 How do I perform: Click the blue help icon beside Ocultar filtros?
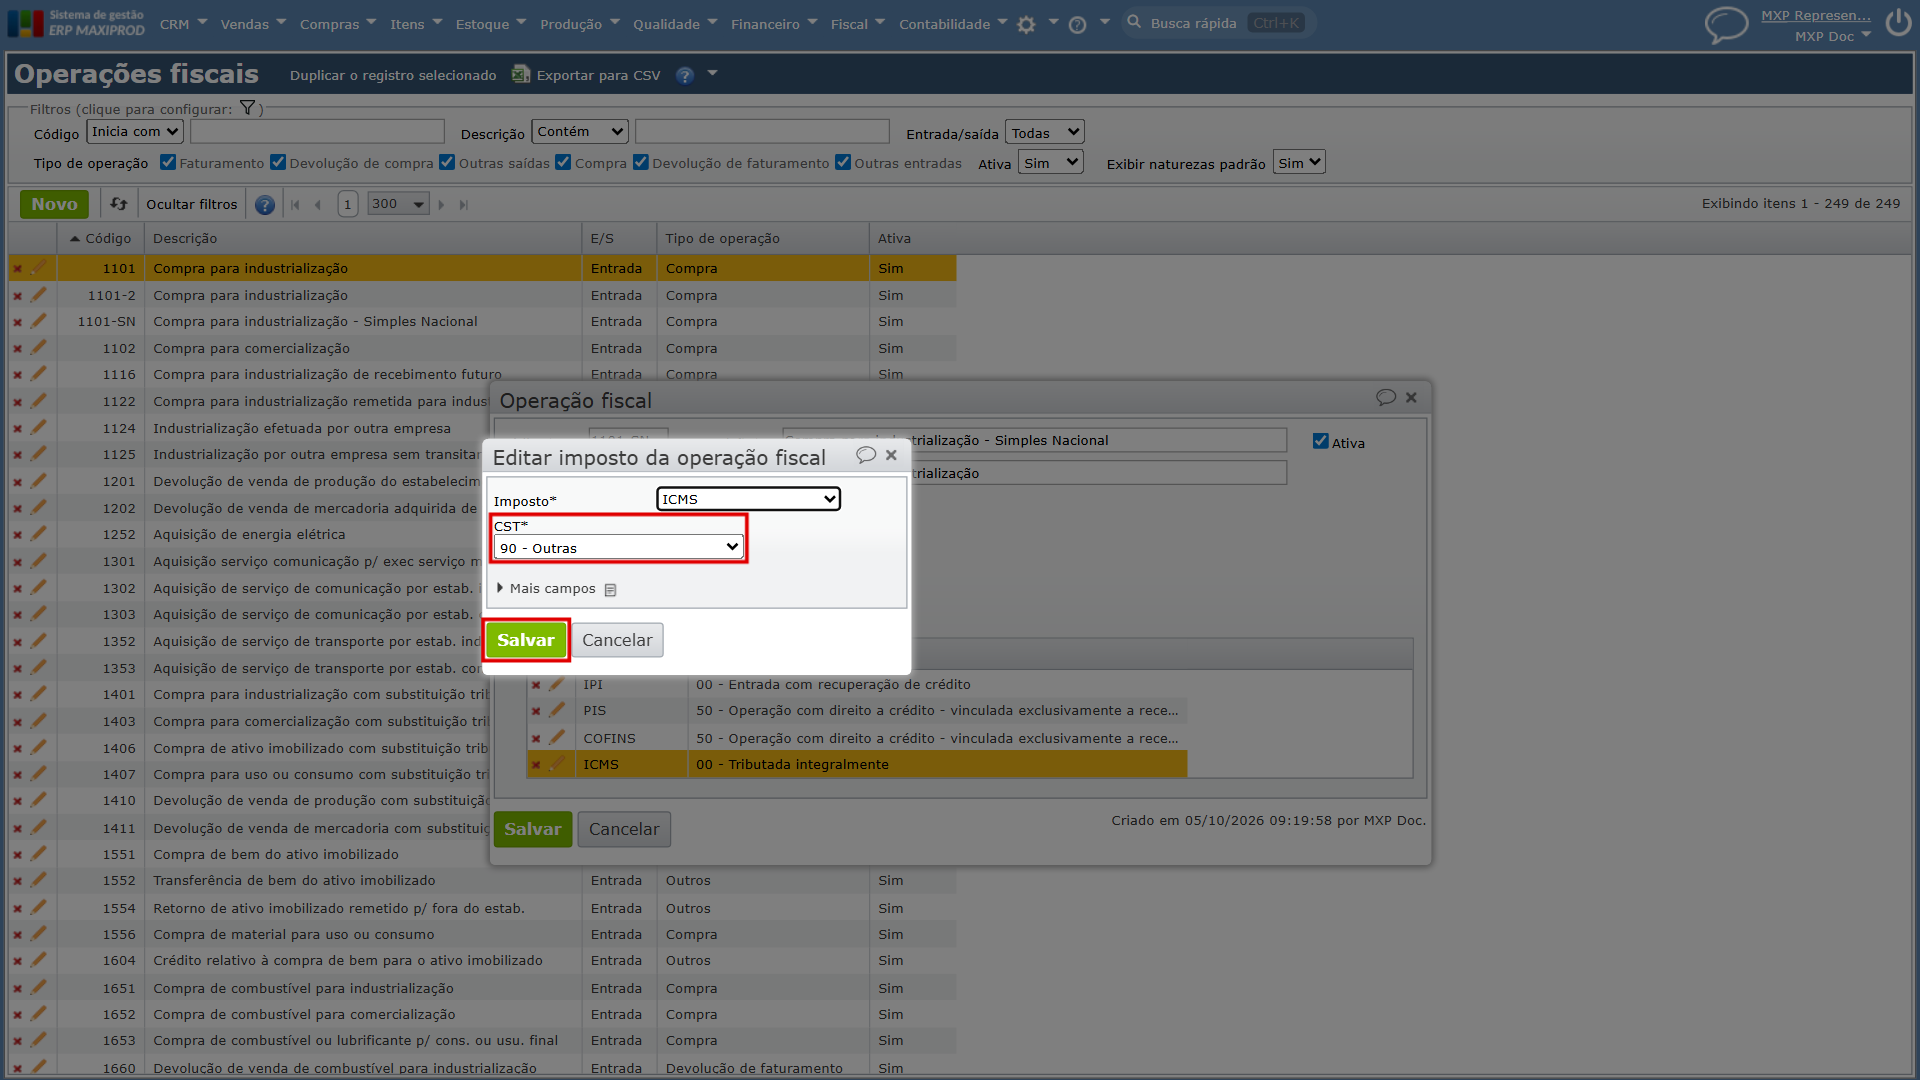click(x=265, y=205)
